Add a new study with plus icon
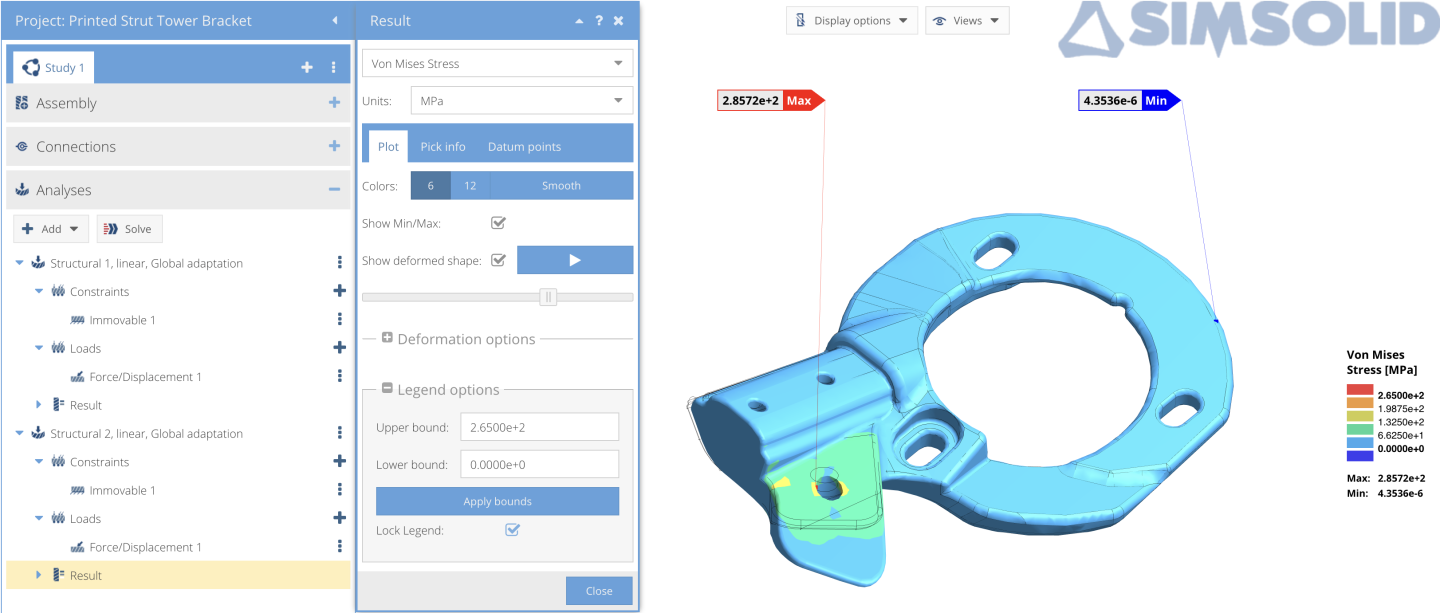This screenshot has height=613, width=1440. coord(307,68)
